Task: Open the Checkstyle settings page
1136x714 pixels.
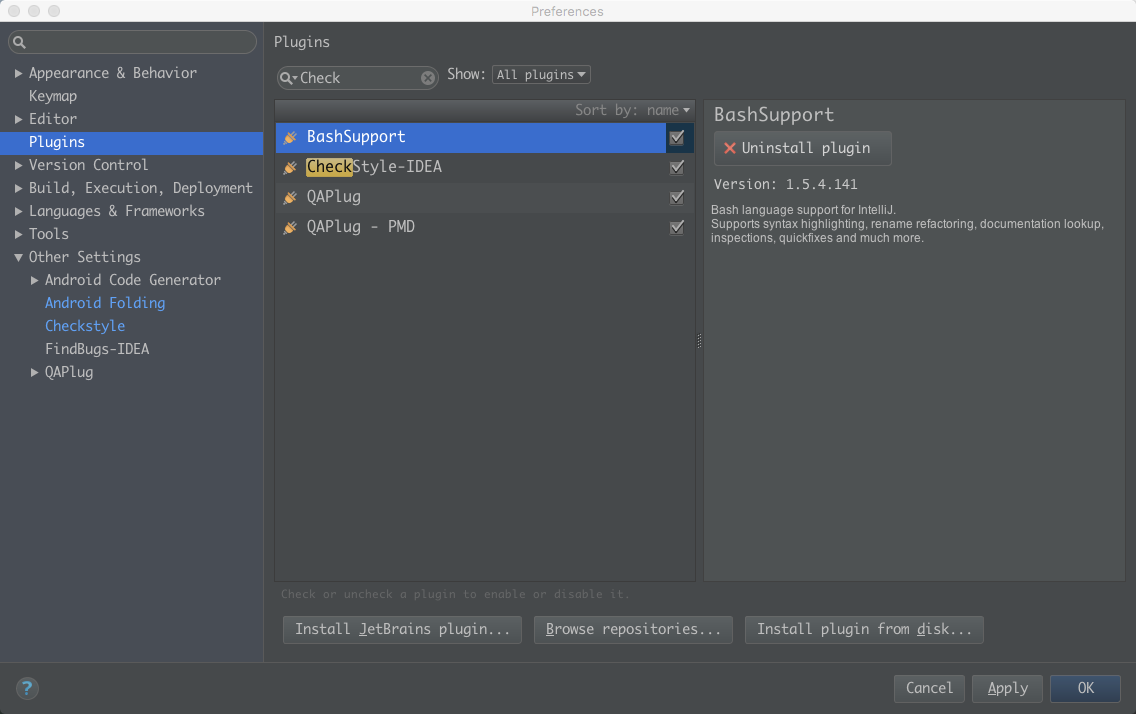Action: (85, 326)
